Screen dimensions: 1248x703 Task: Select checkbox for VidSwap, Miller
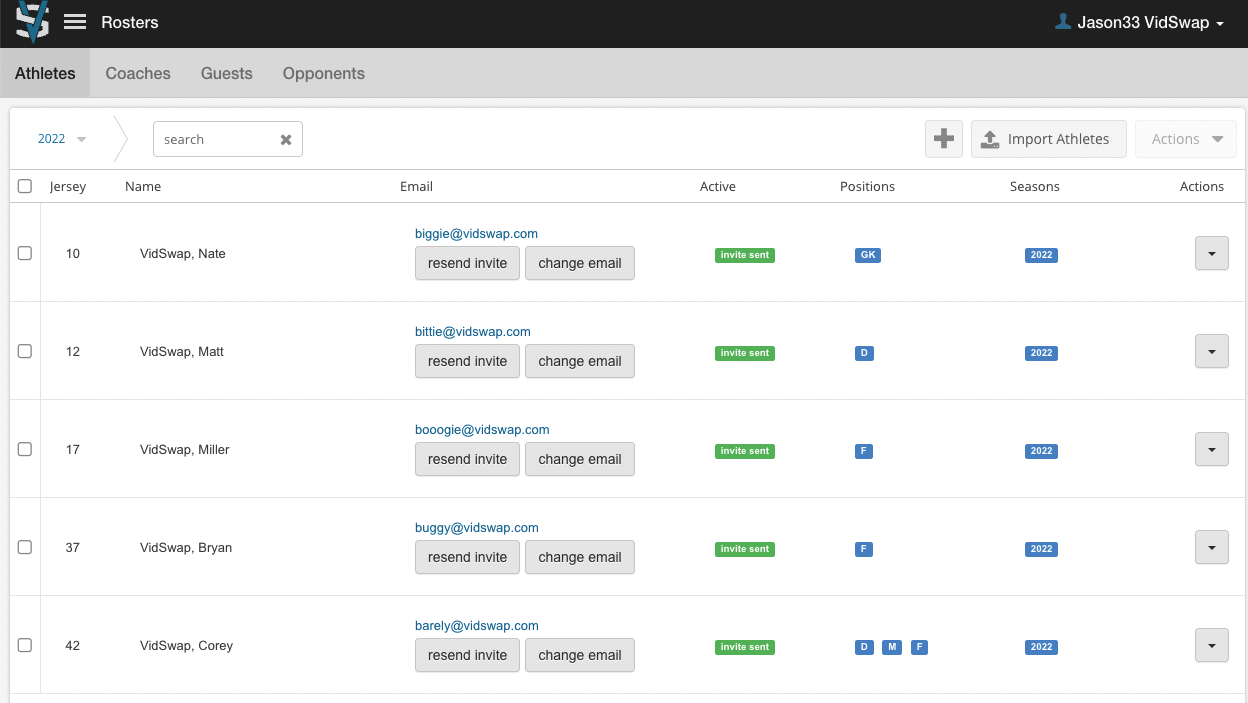(25, 450)
